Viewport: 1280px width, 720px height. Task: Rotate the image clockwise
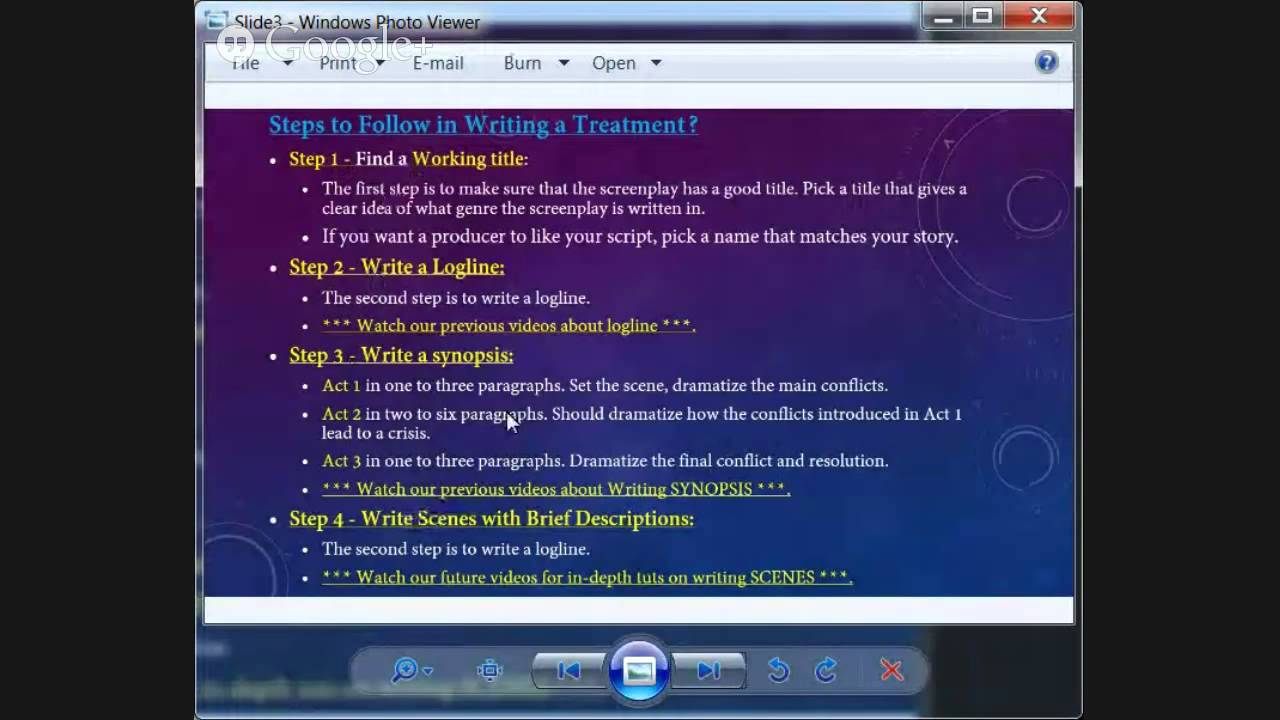coord(826,670)
